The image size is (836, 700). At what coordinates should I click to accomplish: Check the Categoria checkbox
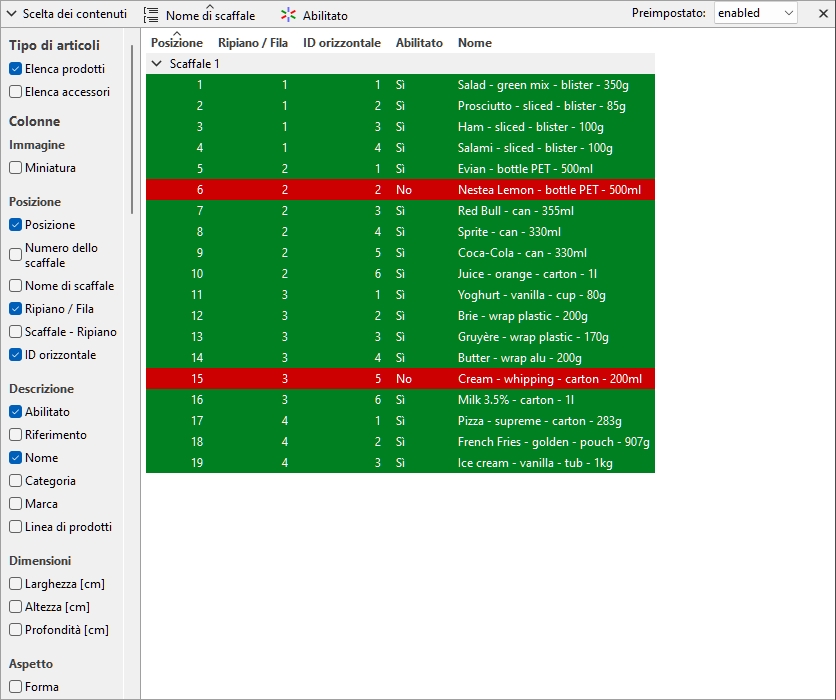point(15,481)
